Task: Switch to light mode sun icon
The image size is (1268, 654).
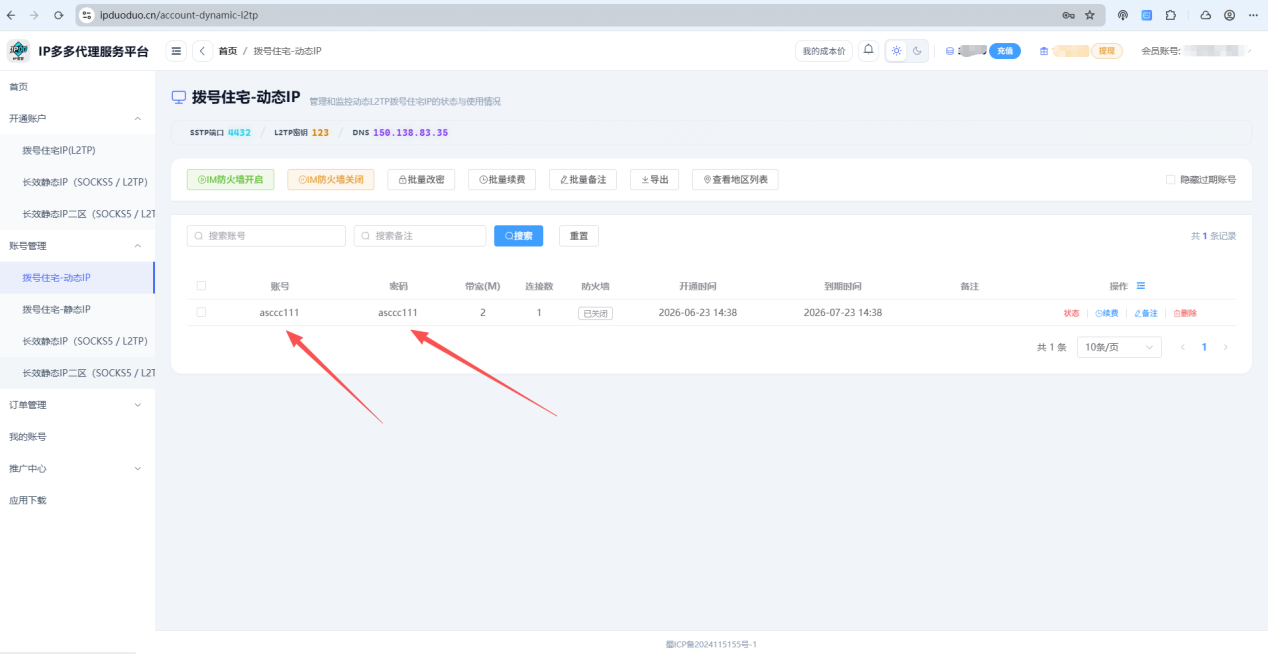Action: [x=897, y=51]
